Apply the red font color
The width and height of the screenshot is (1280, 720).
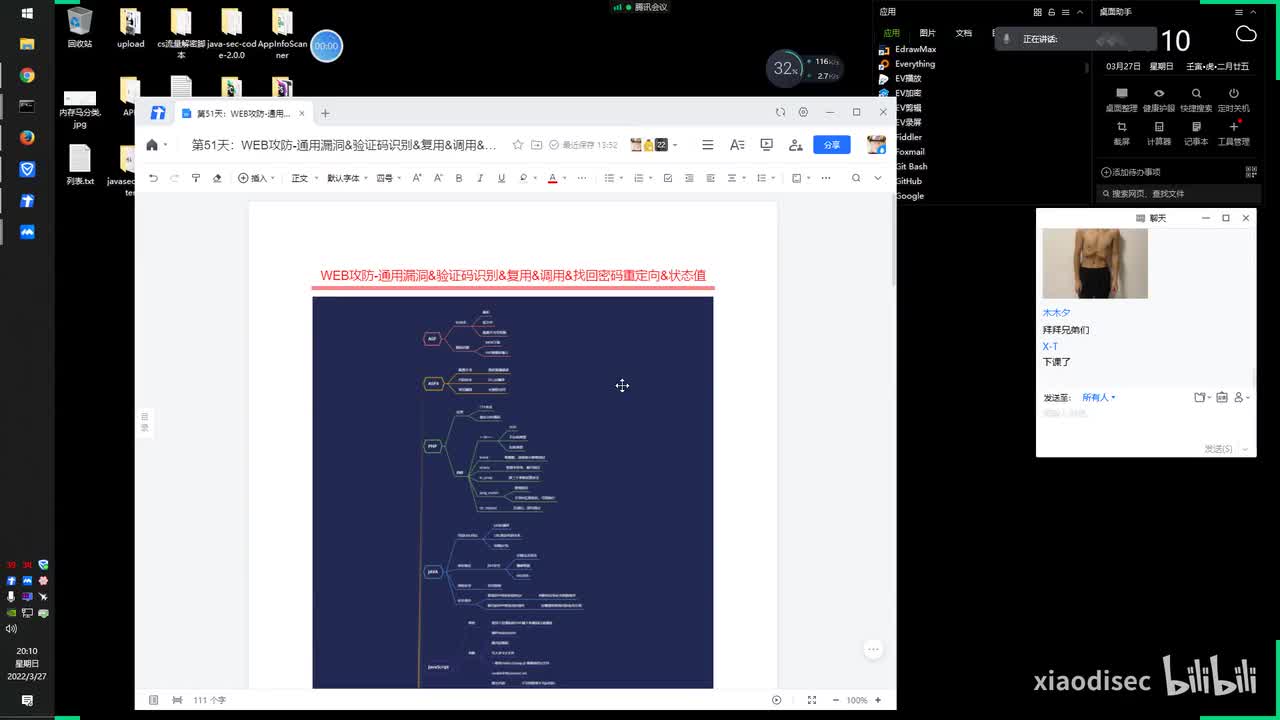tap(552, 178)
